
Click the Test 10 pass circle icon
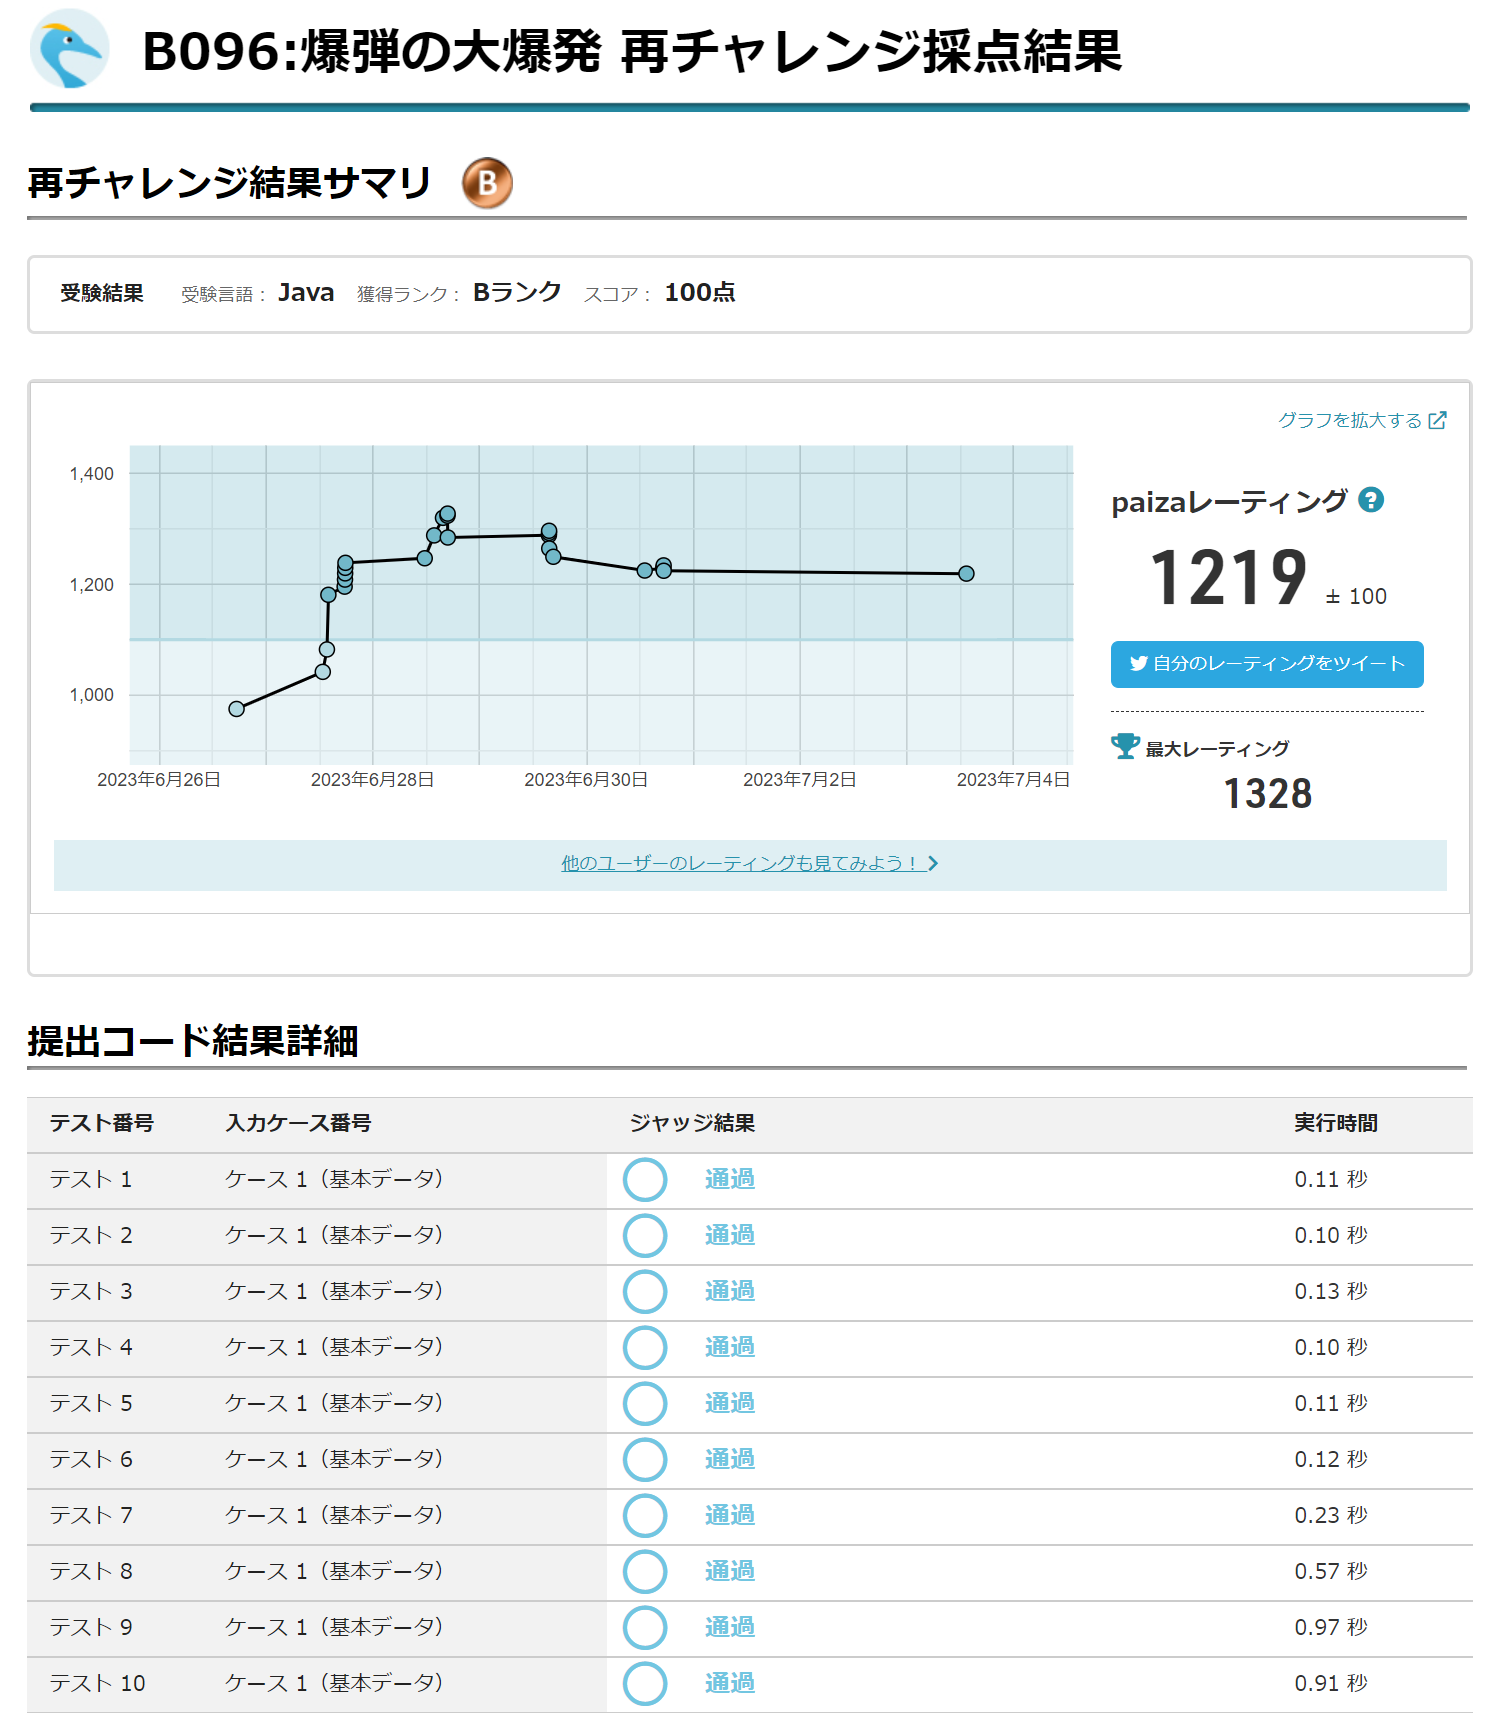pyautogui.click(x=645, y=1684)
